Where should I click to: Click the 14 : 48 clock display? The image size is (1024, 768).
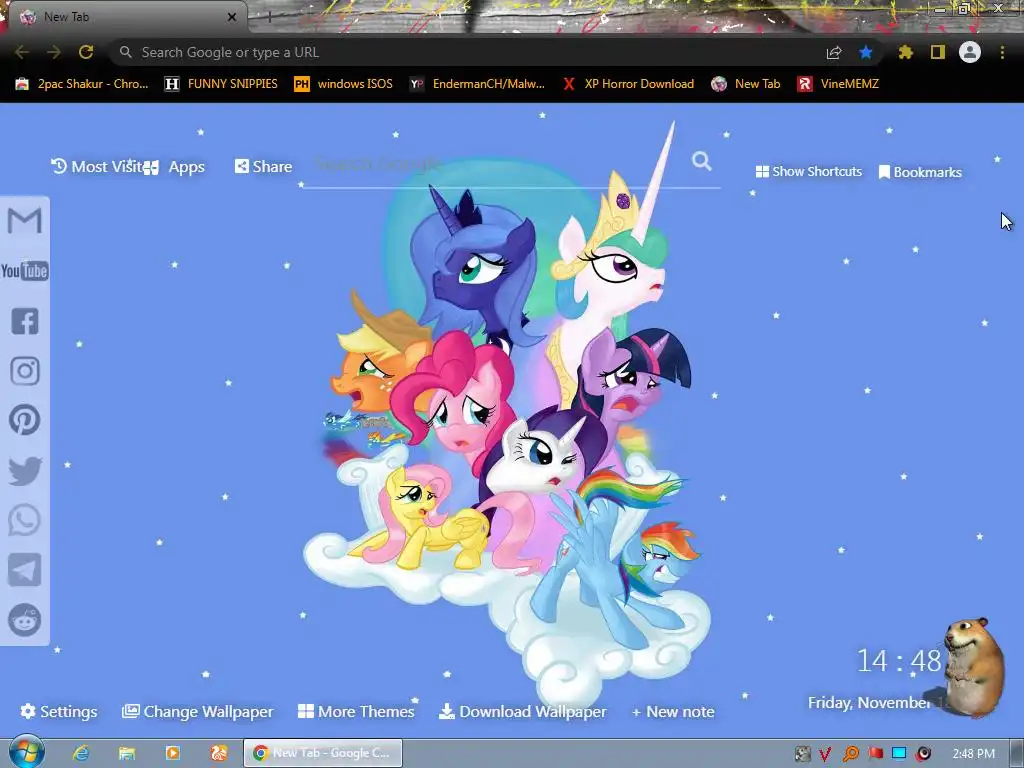coord(899,661)
